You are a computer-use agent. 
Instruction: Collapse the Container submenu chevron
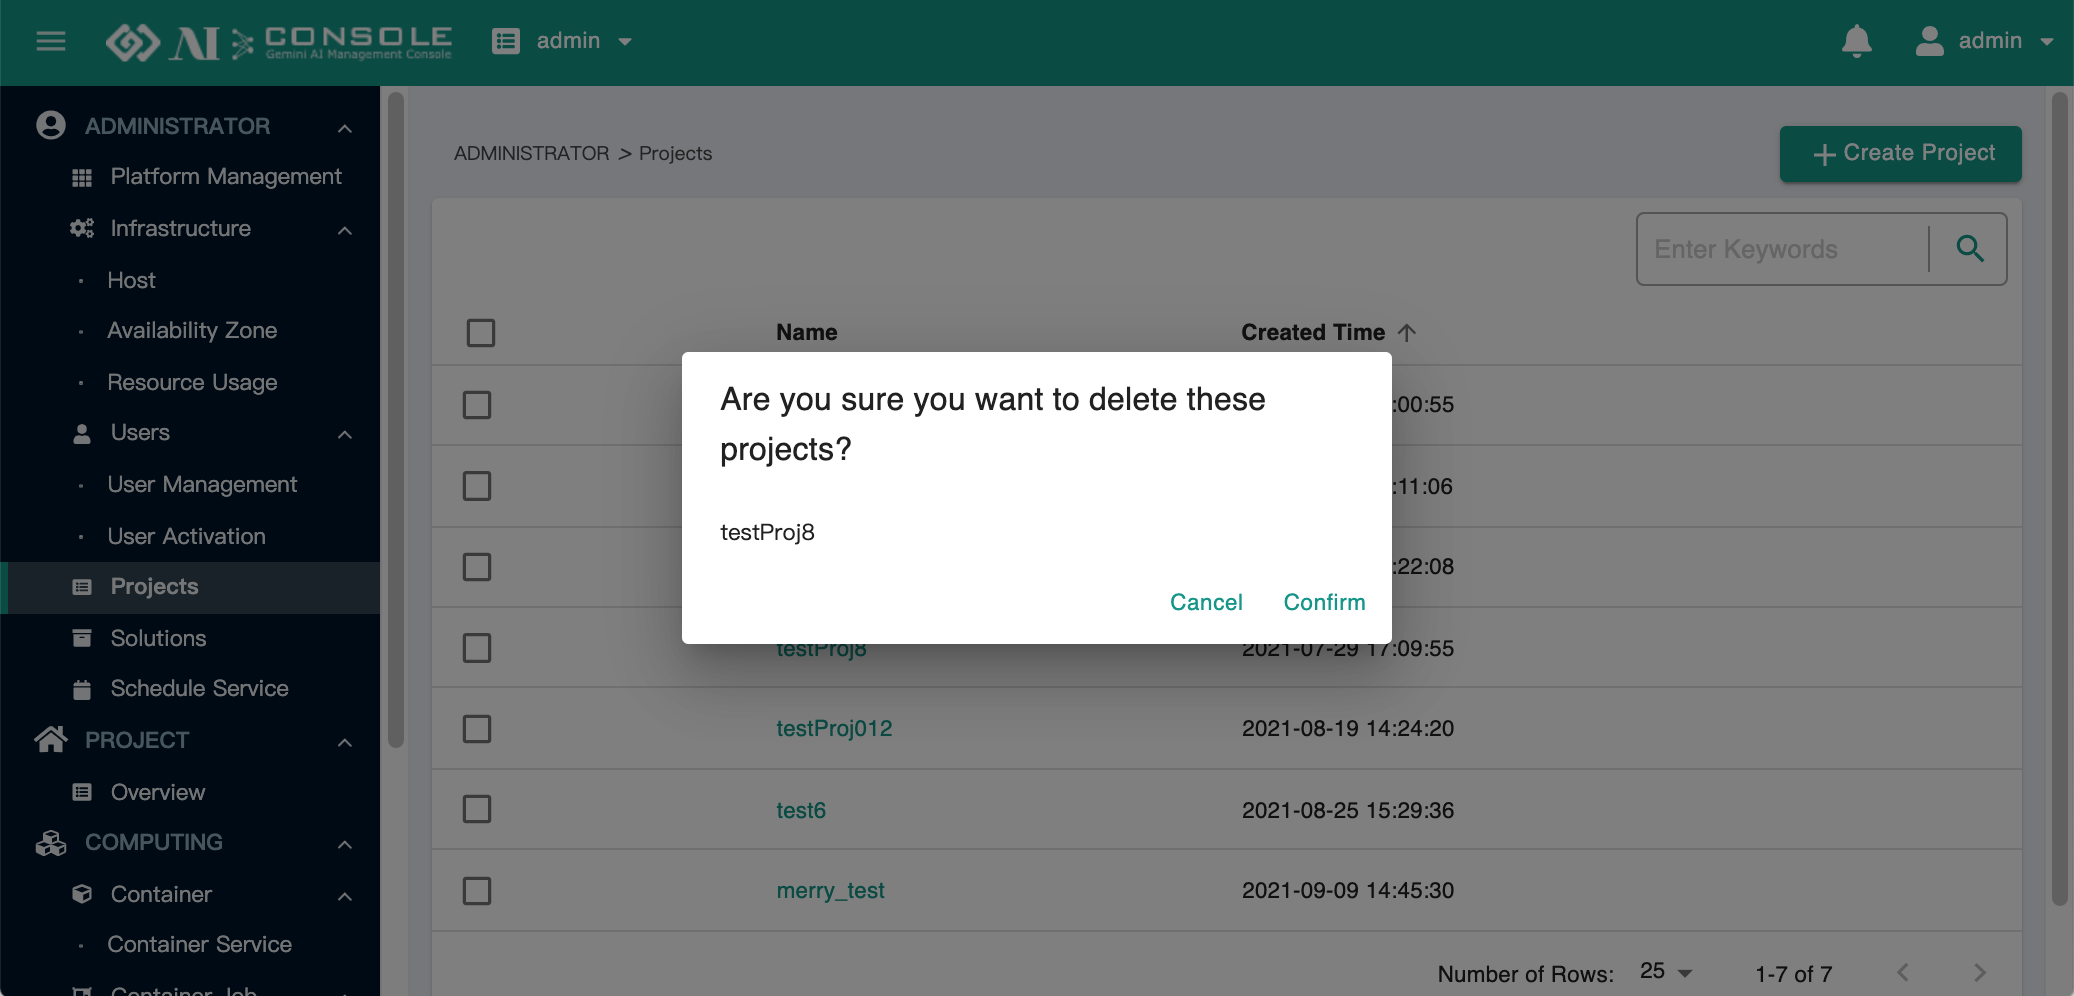pos(345,896)
